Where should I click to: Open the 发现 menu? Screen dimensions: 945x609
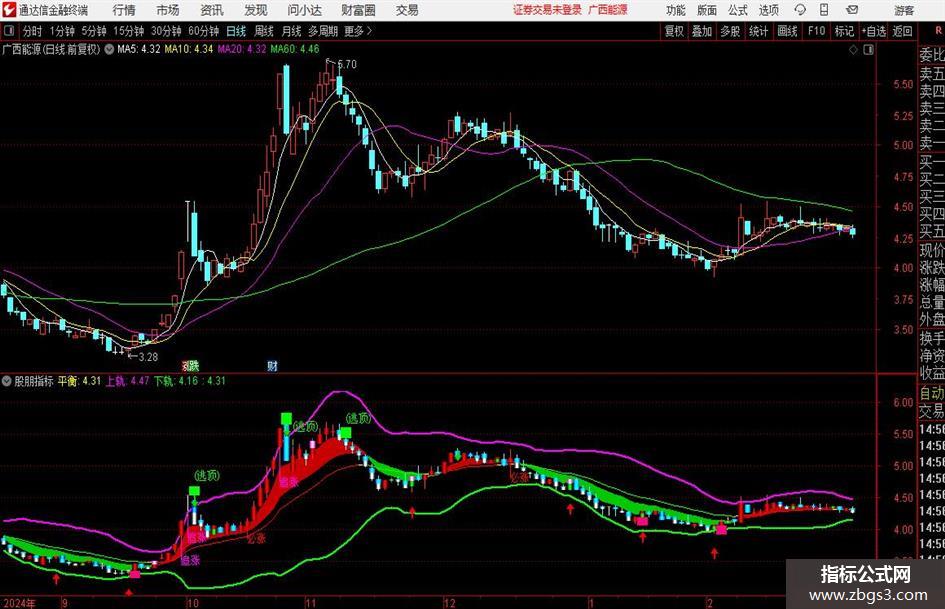tap(256, 10)
